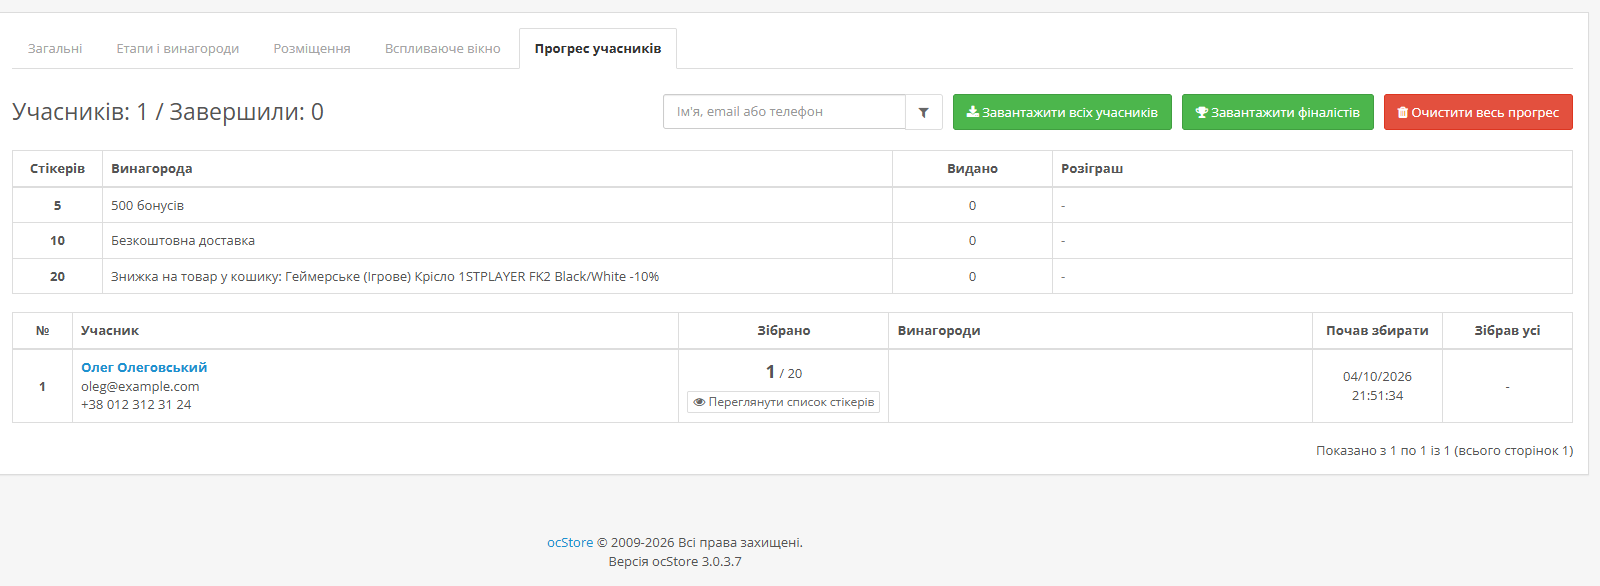
Task: Select the Безкоштовна доставка reward cell
Action: pyautogui.click(x=497, y=240)
